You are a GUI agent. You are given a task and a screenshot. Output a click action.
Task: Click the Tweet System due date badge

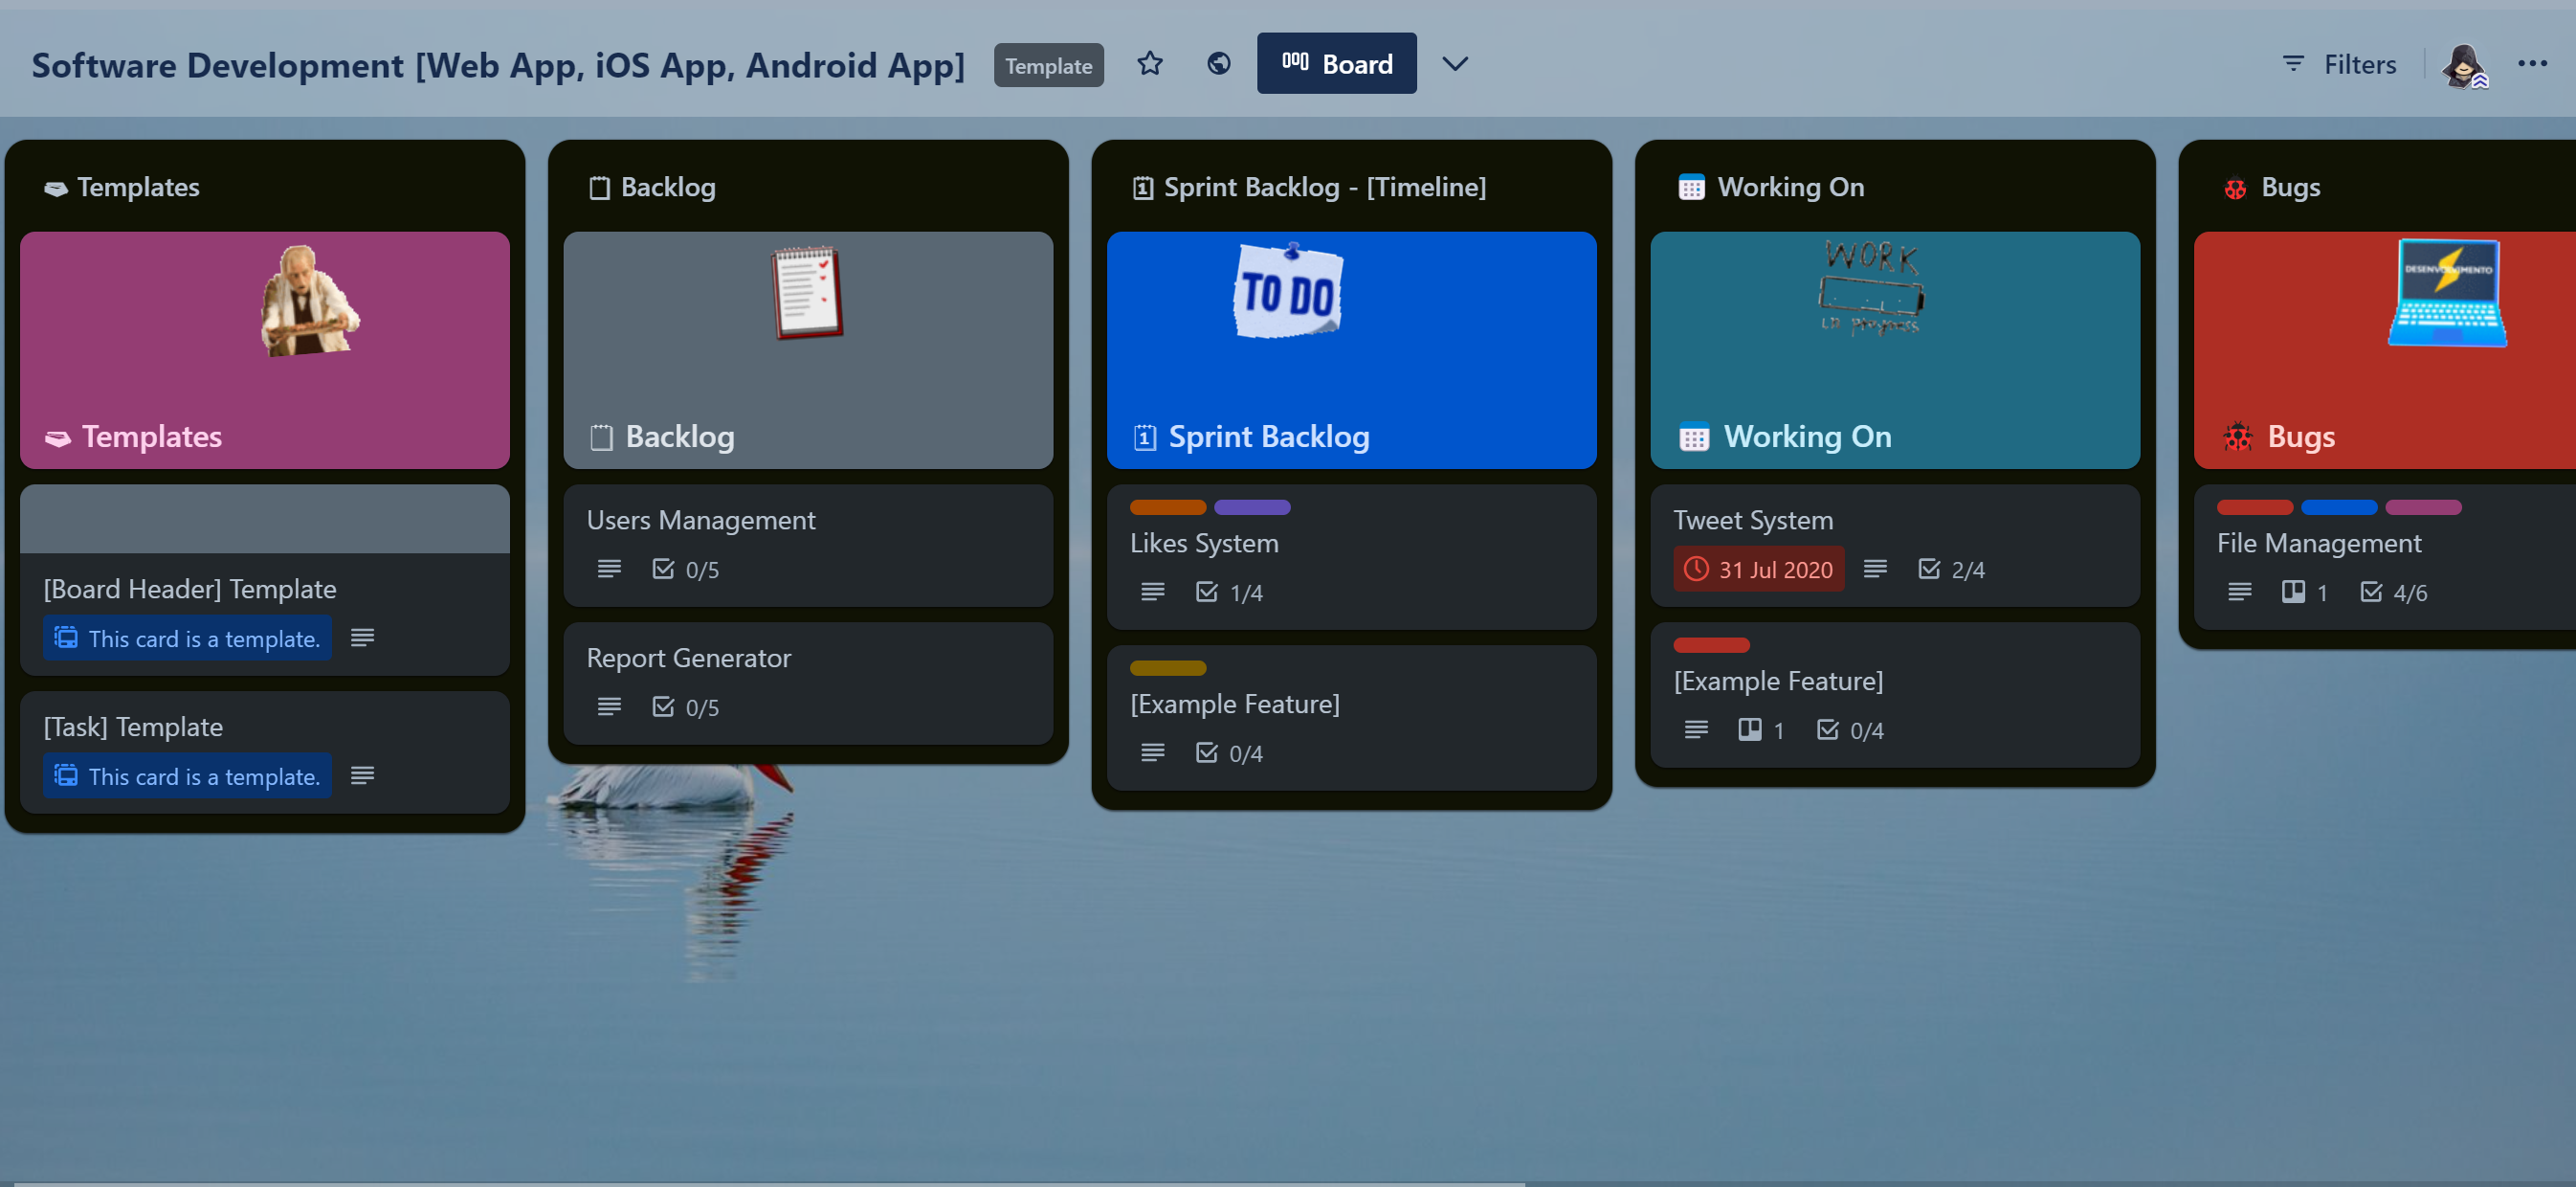[x=1758, y=569]
